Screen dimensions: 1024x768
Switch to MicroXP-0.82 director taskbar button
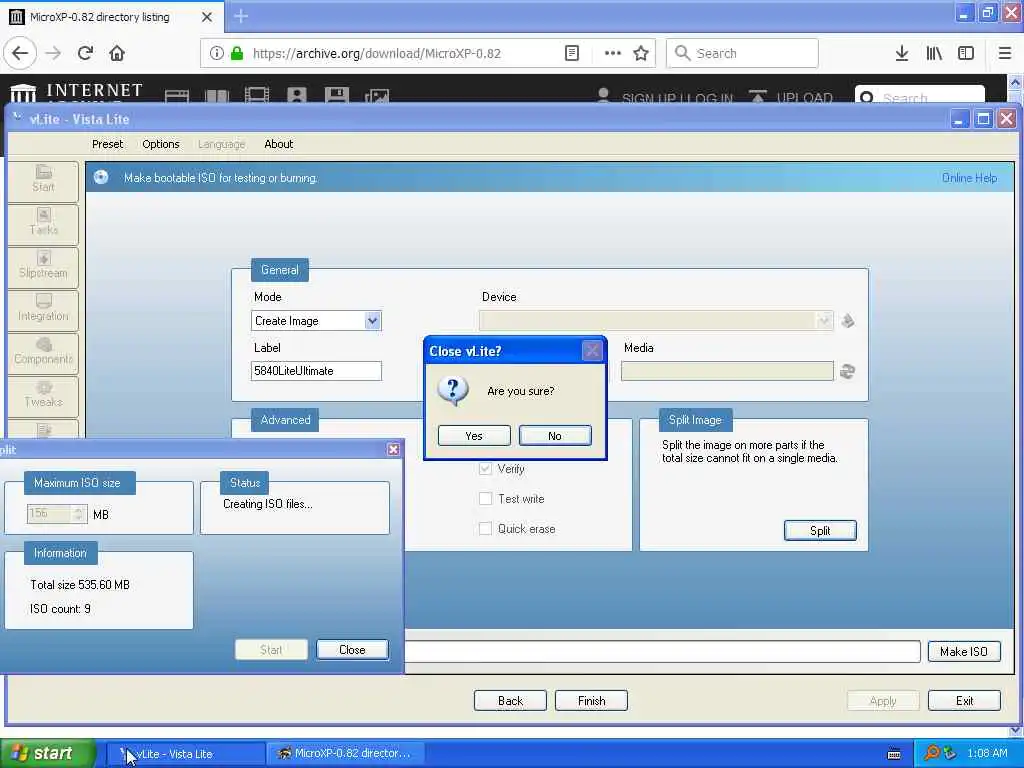tap(346, 754)
